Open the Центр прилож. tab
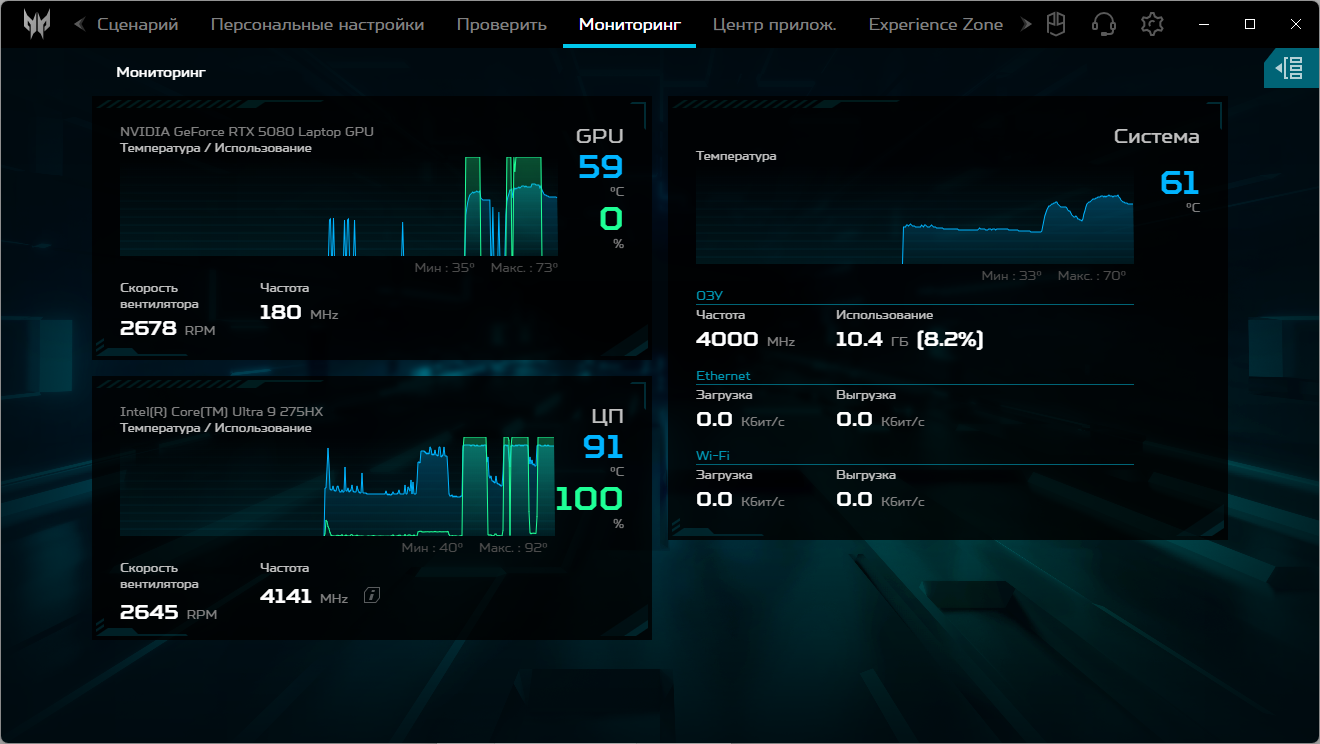 pos(774,24)
